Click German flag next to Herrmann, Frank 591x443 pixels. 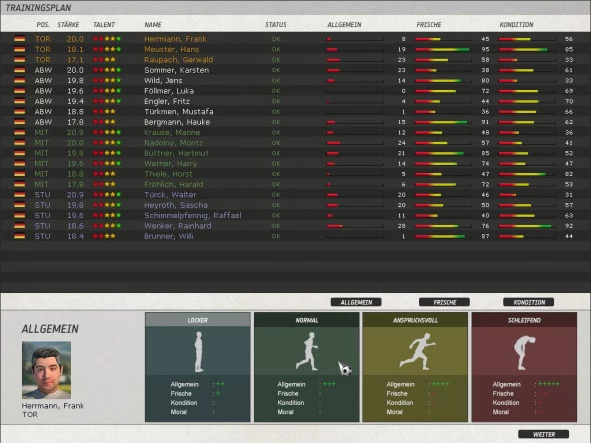tap(20, 39)
